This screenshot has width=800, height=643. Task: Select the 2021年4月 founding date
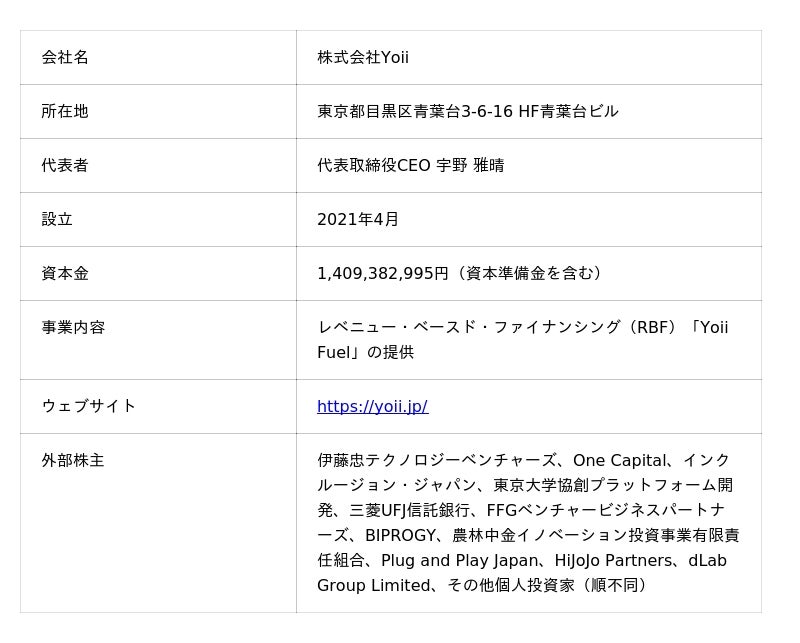tap(358, 219)
